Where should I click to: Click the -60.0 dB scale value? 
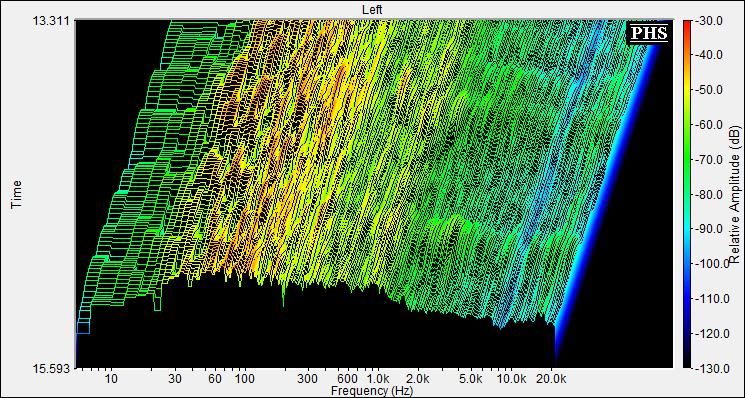click(x=709, y=125)
